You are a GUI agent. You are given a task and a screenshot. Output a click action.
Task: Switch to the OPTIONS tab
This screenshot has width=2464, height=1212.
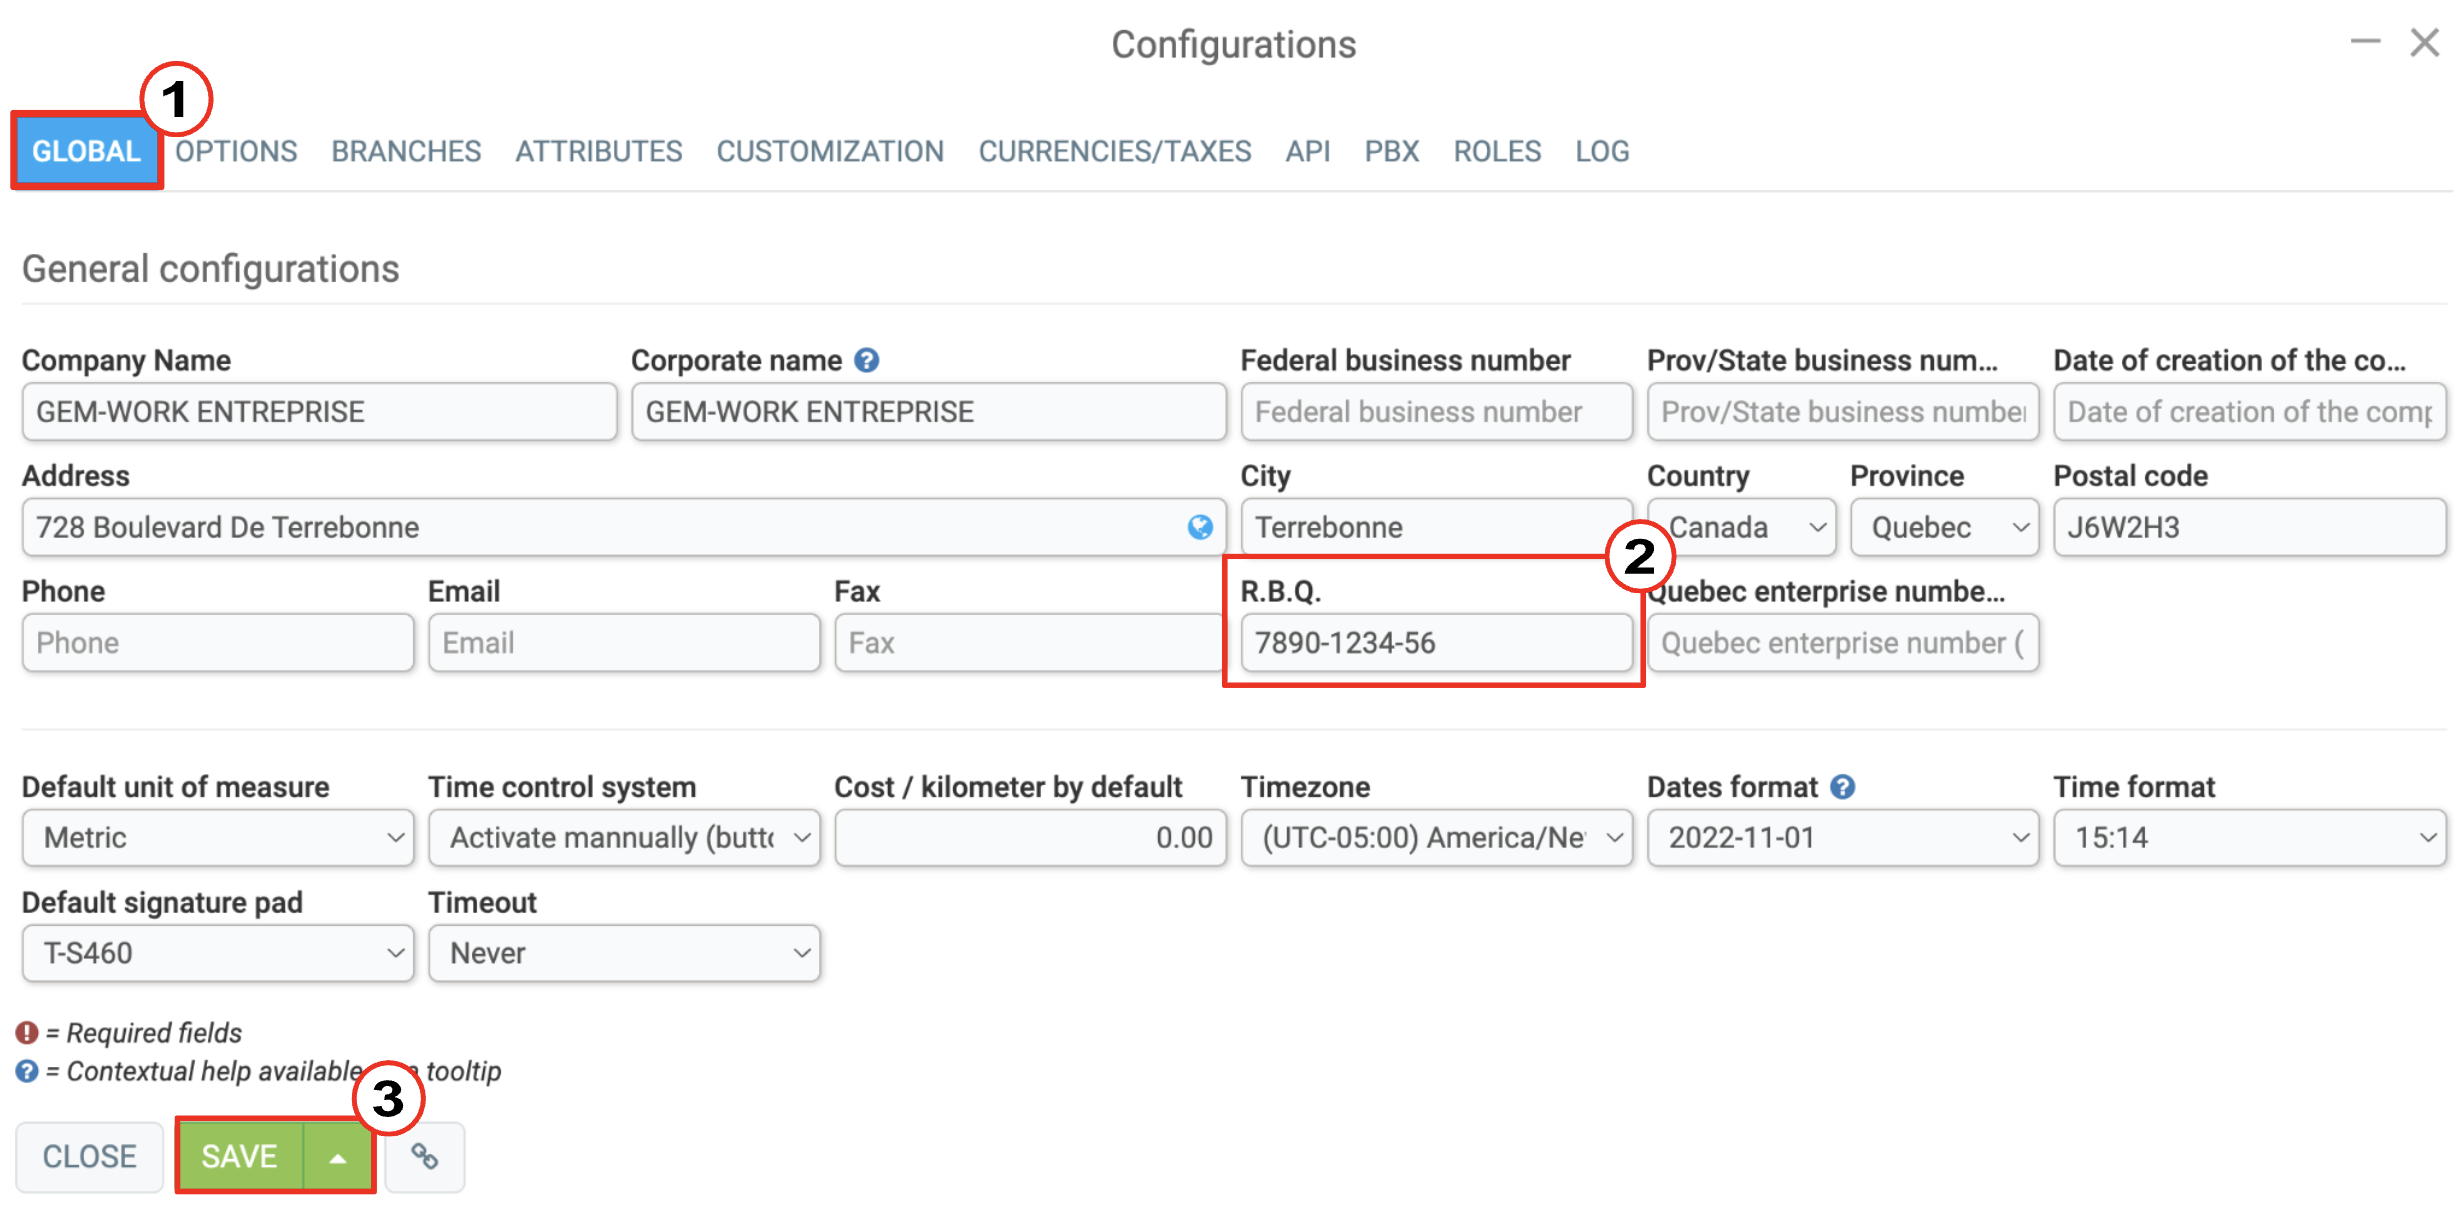[237, 151]
